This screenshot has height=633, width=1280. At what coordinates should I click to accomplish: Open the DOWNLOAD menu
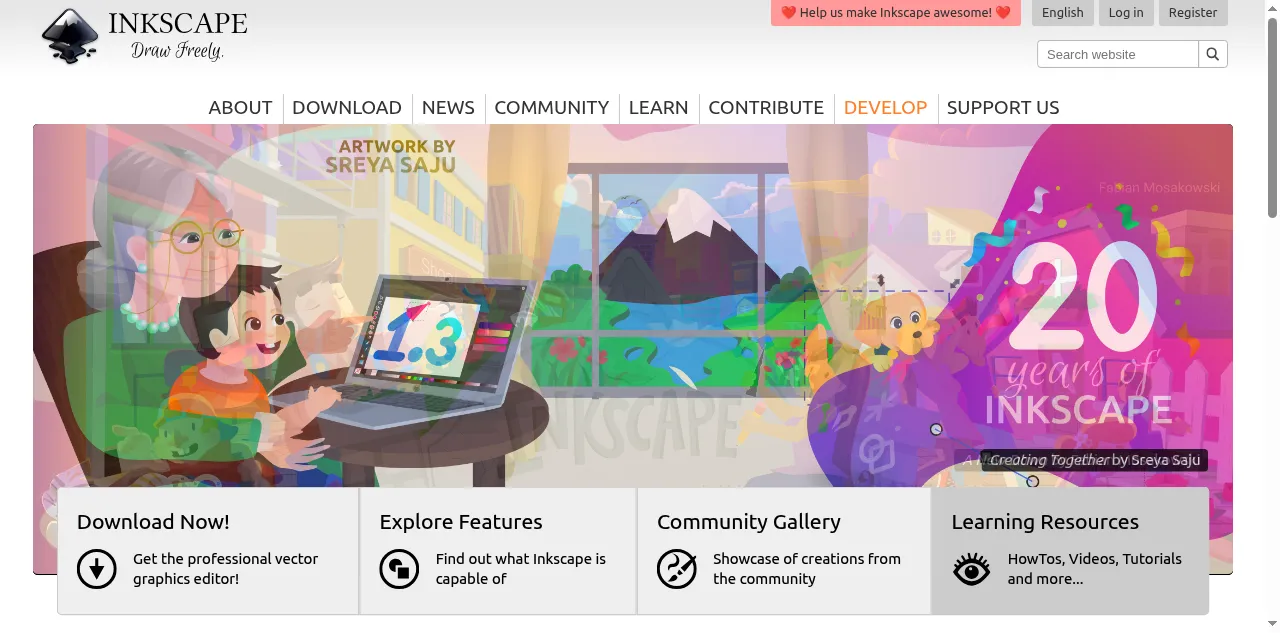coord(347,107)
